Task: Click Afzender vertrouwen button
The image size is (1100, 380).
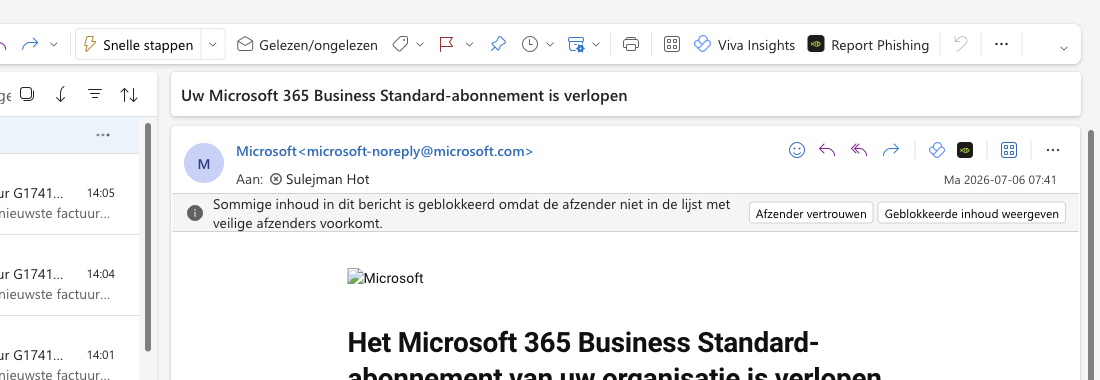Action: [811, 214]
